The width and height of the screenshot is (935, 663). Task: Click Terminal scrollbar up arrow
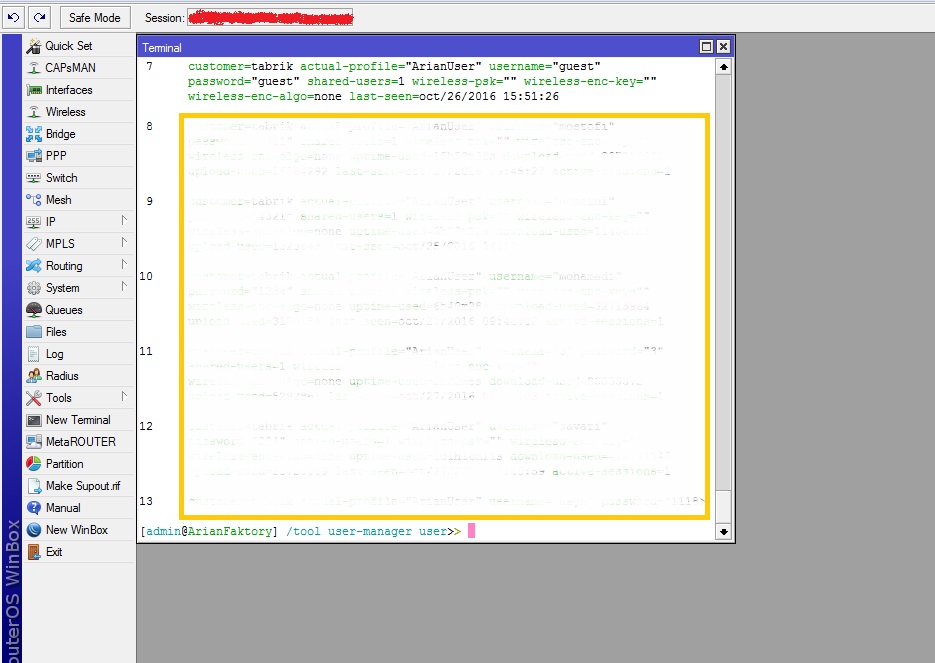[723, 67]
